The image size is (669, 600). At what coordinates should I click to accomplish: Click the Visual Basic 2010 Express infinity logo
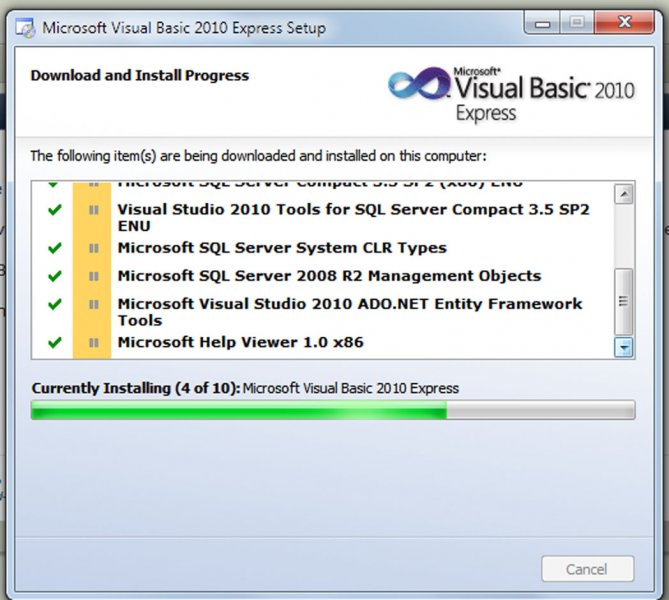click(419, 83)
